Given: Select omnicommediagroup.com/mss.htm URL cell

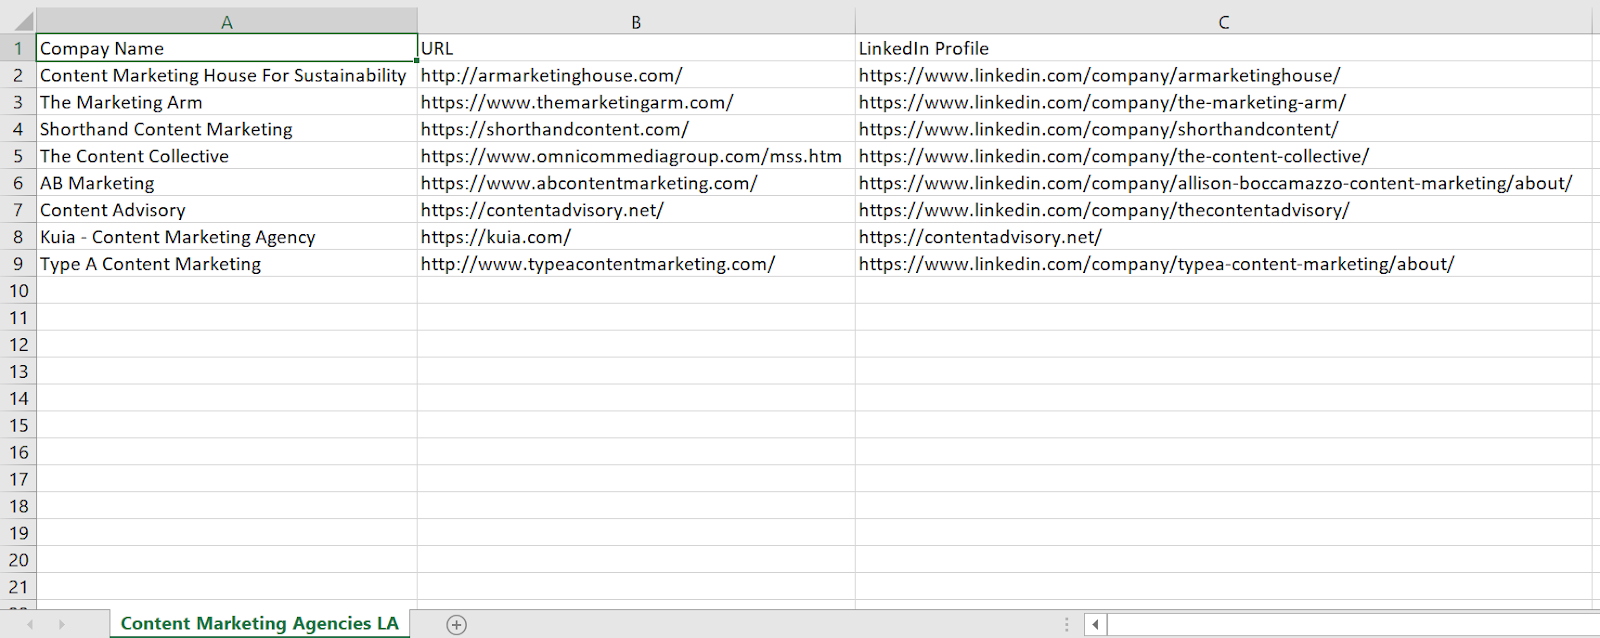Looking at the screenshot, I should point(636,156).
